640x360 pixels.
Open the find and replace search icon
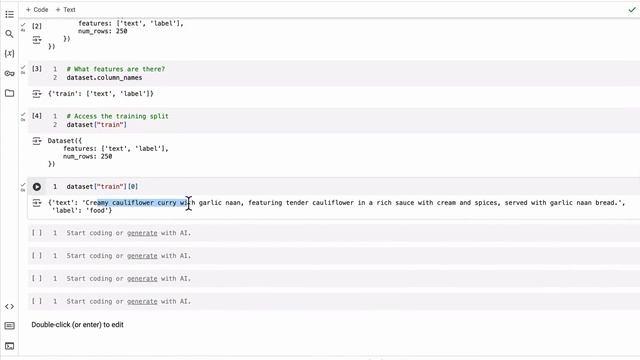pyautogui.click(x=9, y=34)
